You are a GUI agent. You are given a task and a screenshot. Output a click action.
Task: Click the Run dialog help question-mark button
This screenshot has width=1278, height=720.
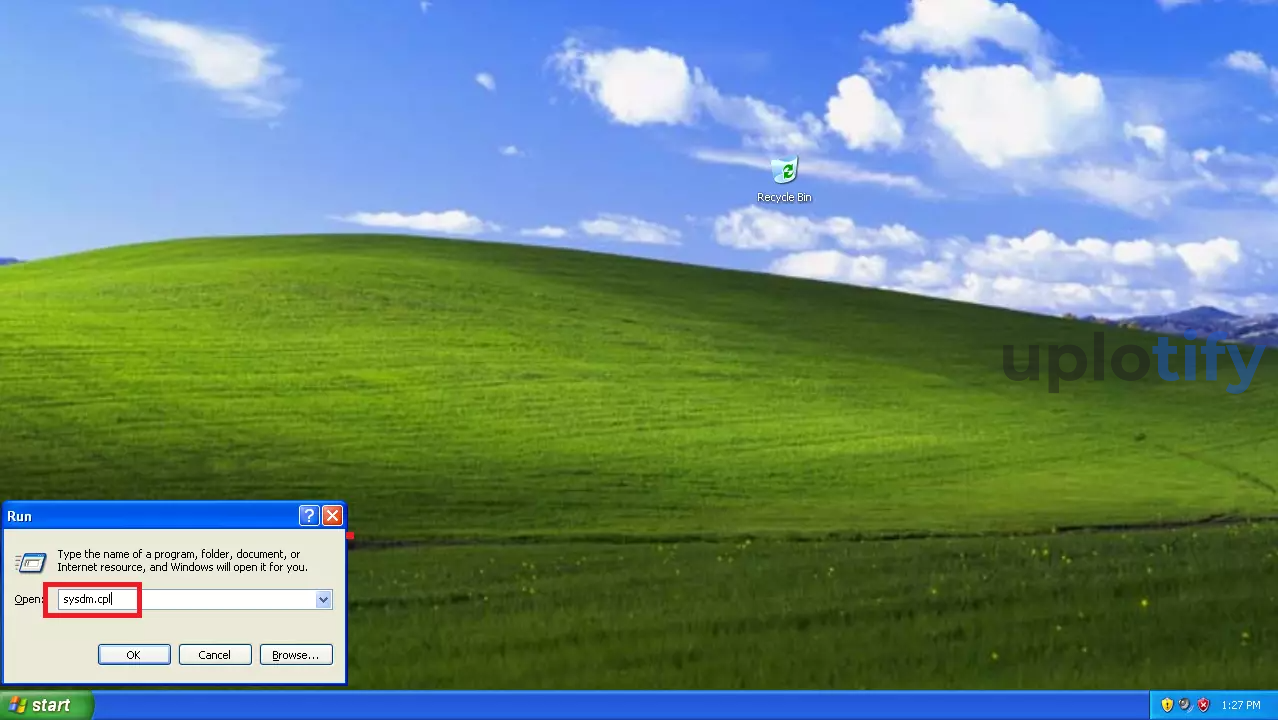tap(309, 516)
